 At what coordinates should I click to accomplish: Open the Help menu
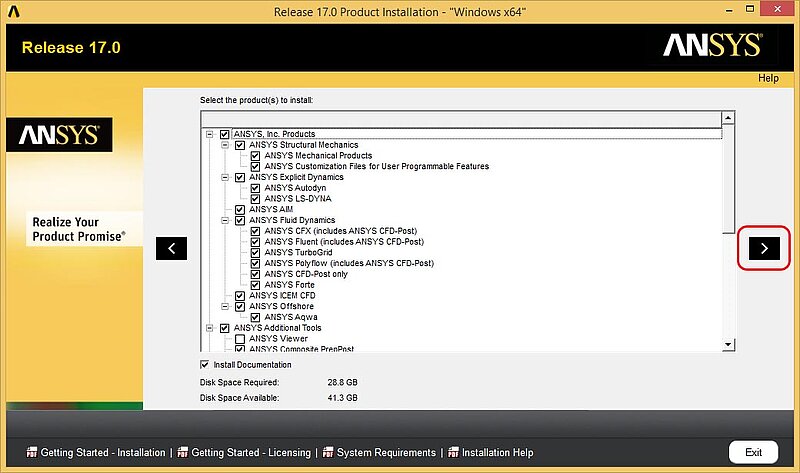pyautogui.click(x=768, y=78)
